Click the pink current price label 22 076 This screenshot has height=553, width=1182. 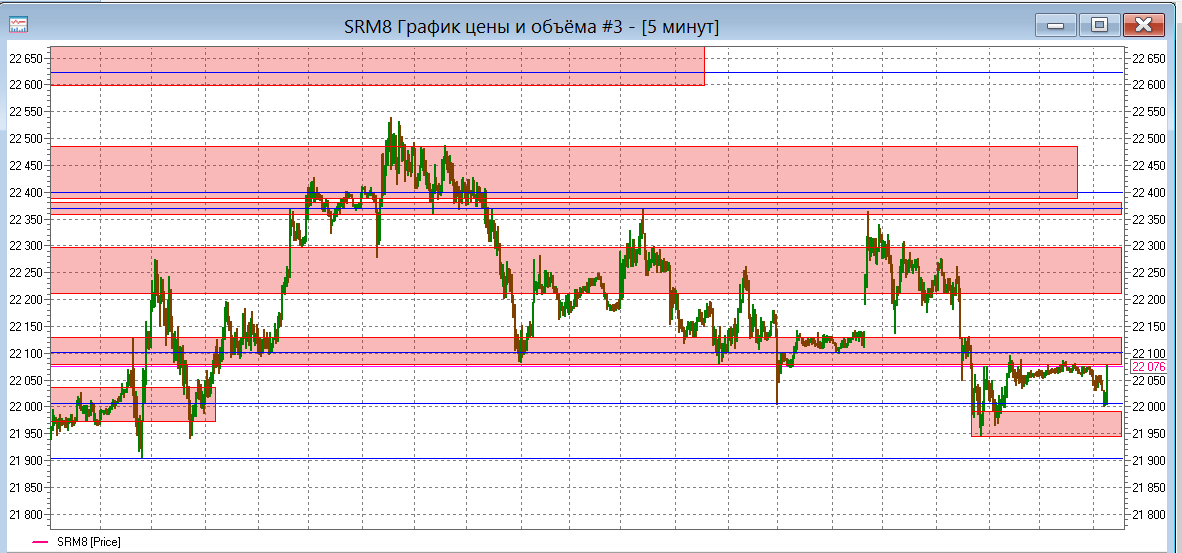pos(1148,367)
